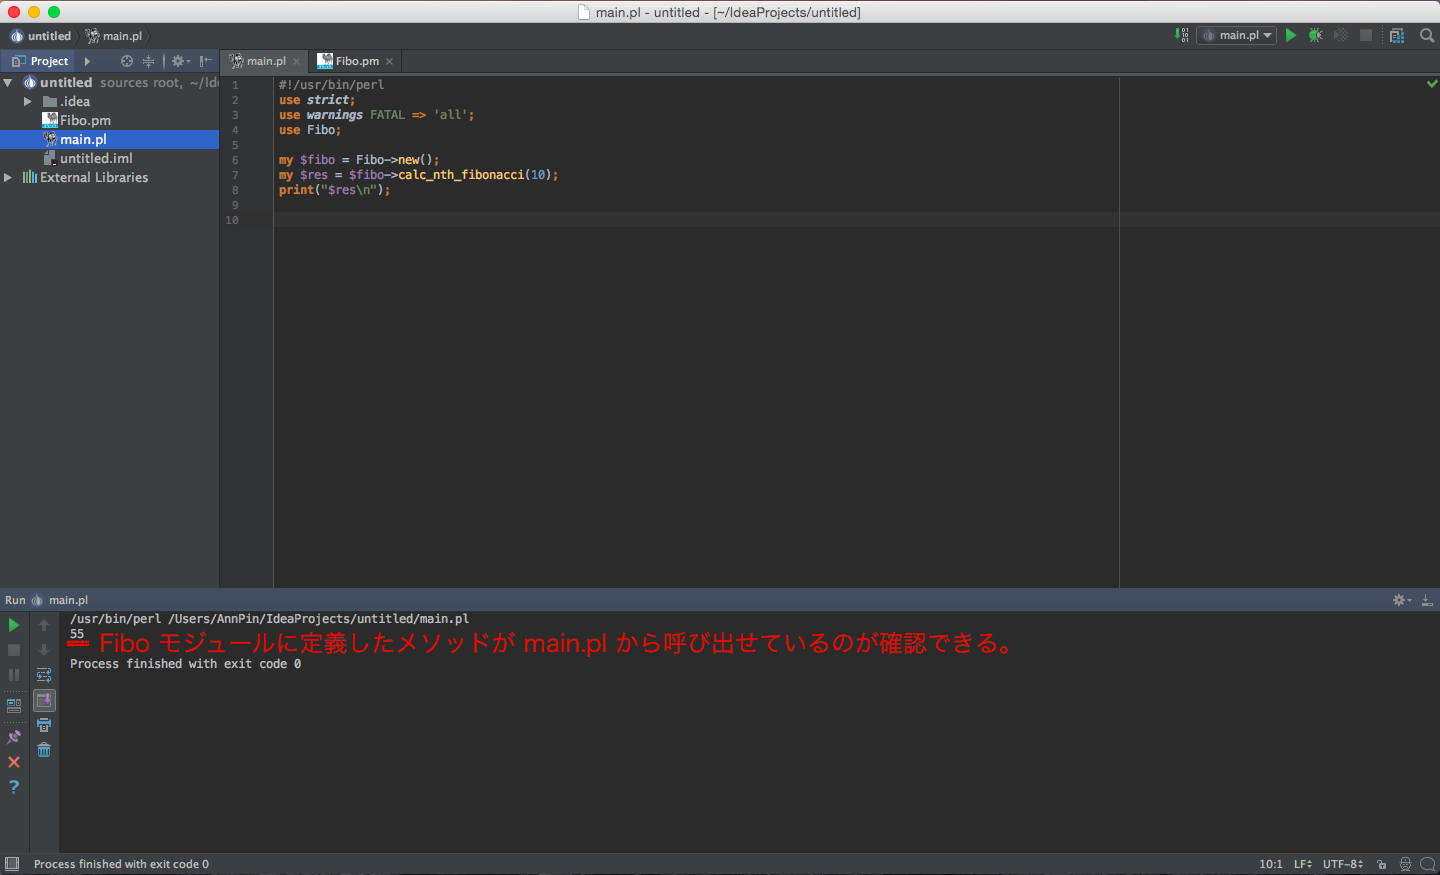Click the Debug bug icon in top toolbar

[x=1315, y=35]
